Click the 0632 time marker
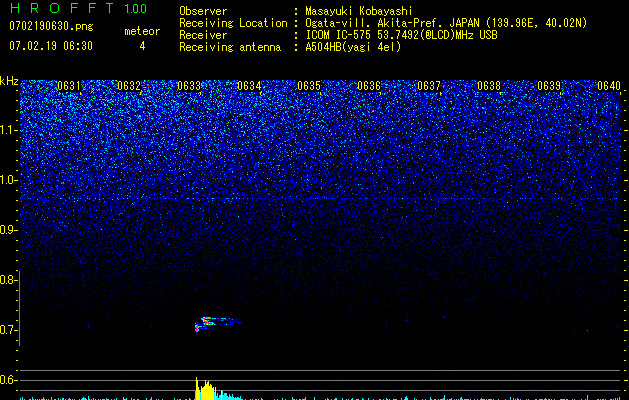 (129, 86)
